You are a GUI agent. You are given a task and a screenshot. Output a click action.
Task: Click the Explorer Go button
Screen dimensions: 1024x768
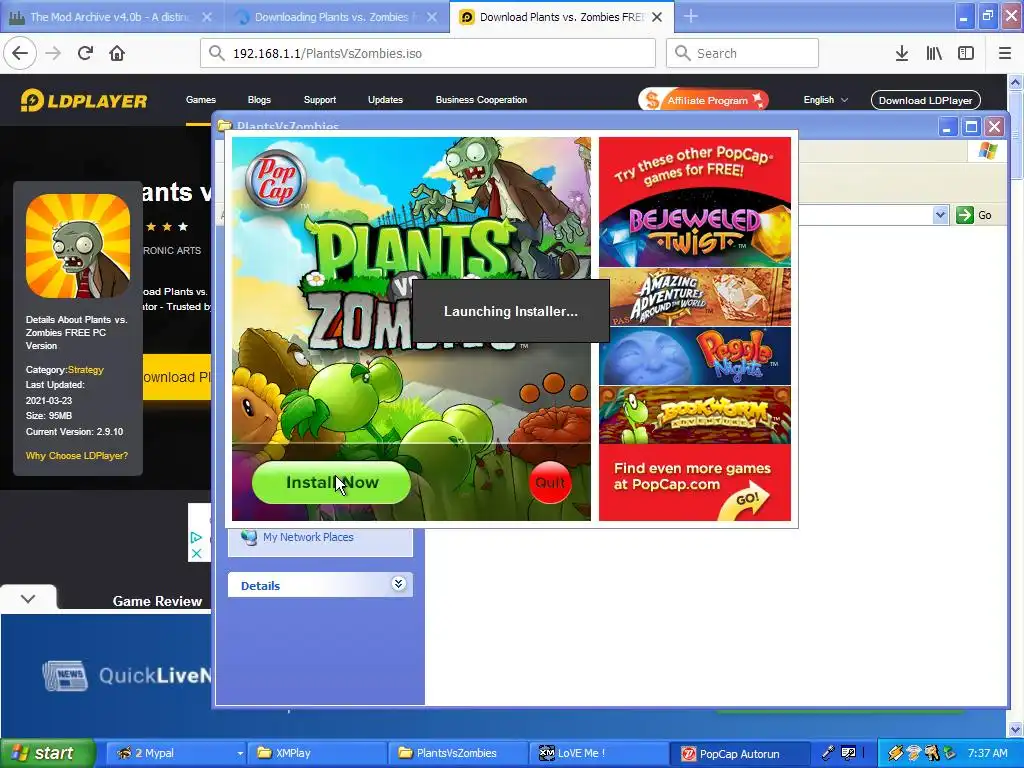click(974, 215)
